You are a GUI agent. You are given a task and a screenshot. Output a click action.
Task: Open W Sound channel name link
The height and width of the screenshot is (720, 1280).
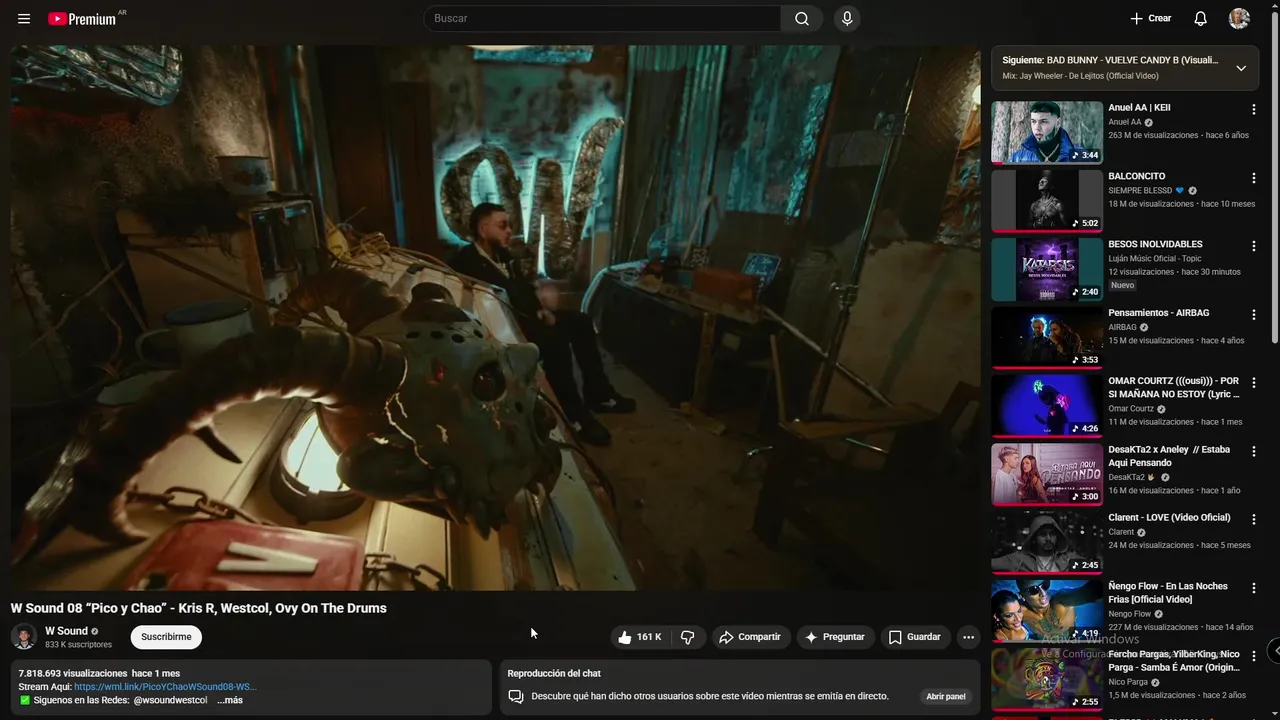click(66, 631)
